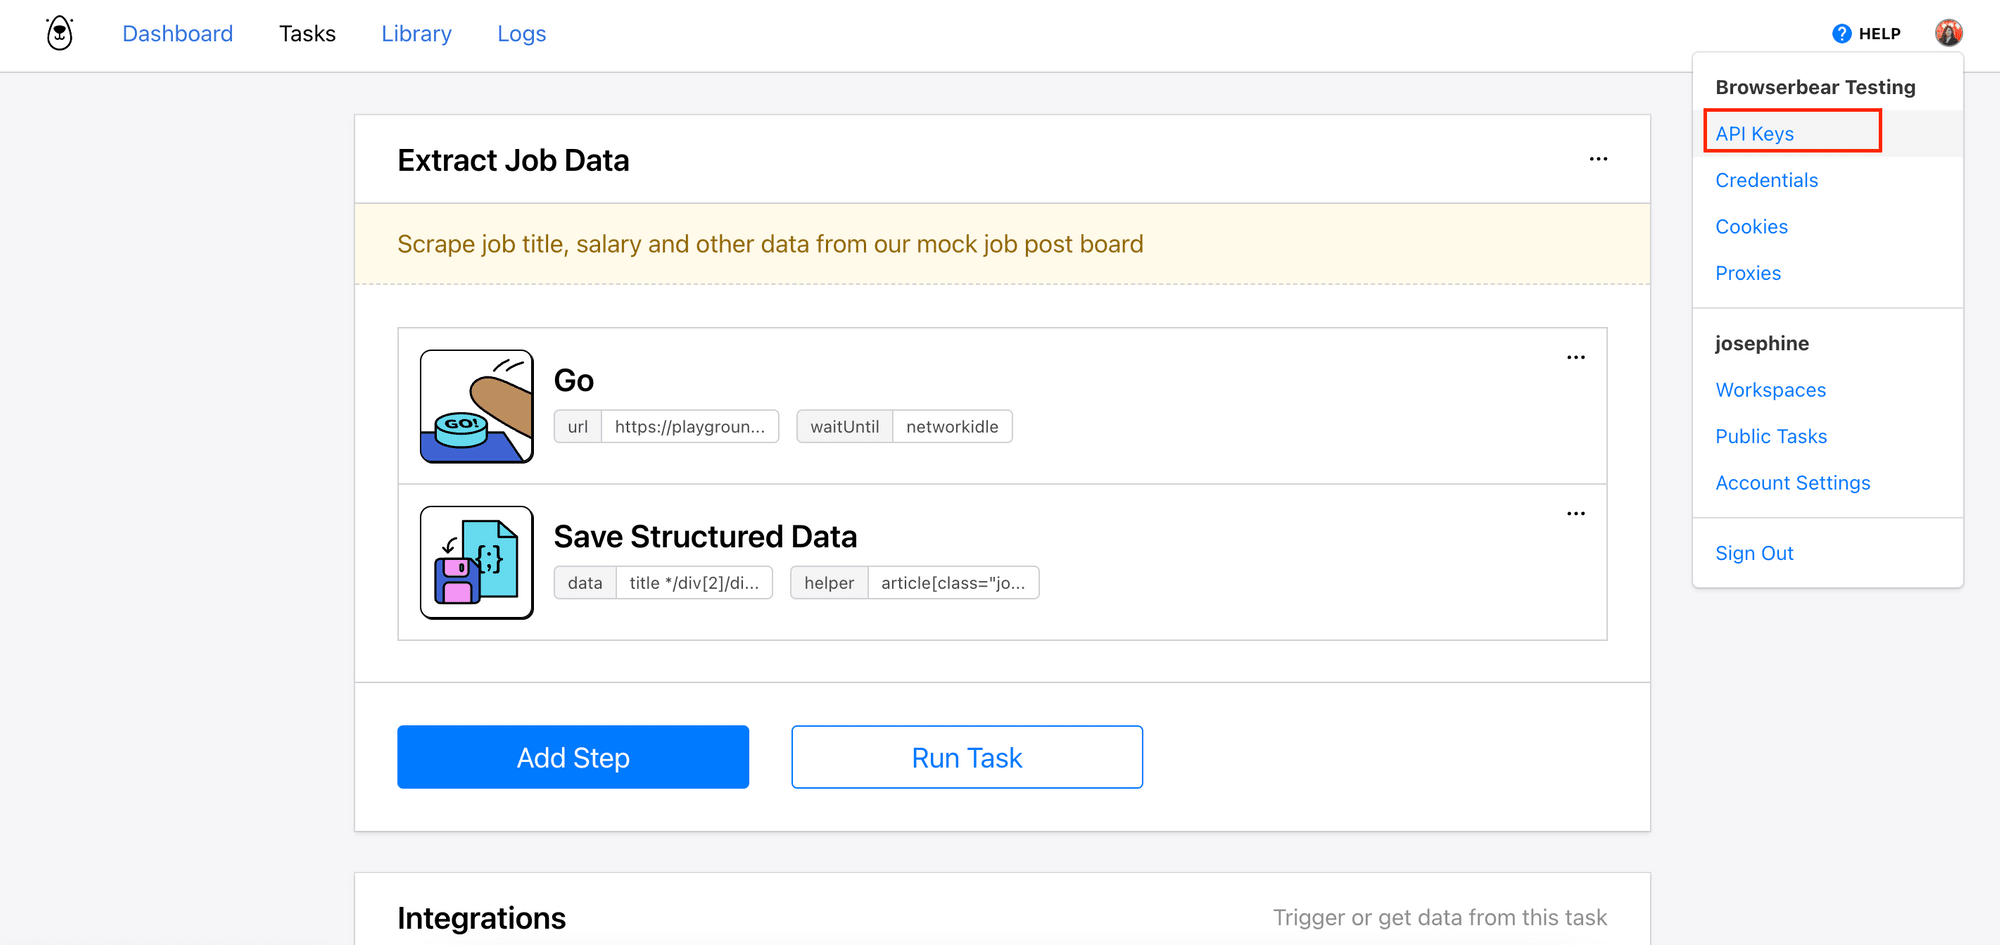Choose Cookies in the account menu
This screenshot has height=945, width=2000.
pos(1751,227)
